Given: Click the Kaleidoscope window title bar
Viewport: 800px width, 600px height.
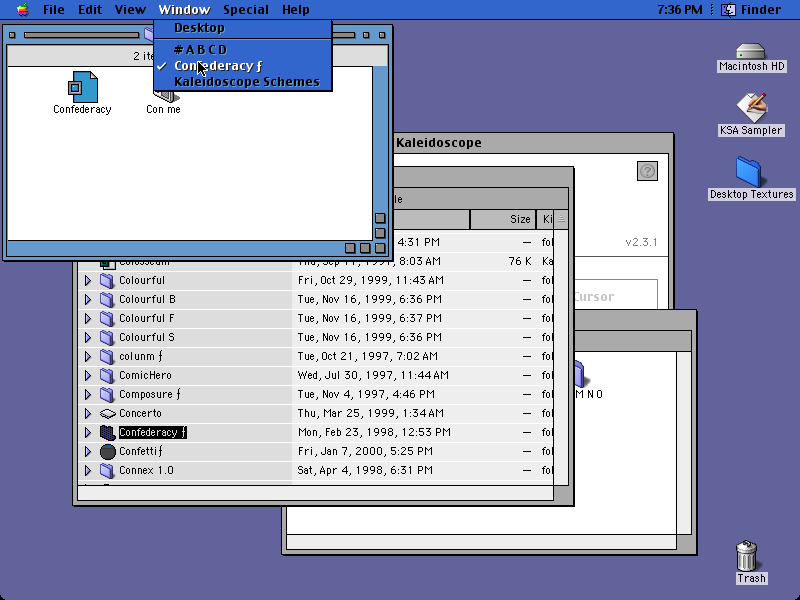Looking at the screenshot, I should [534, 143].
